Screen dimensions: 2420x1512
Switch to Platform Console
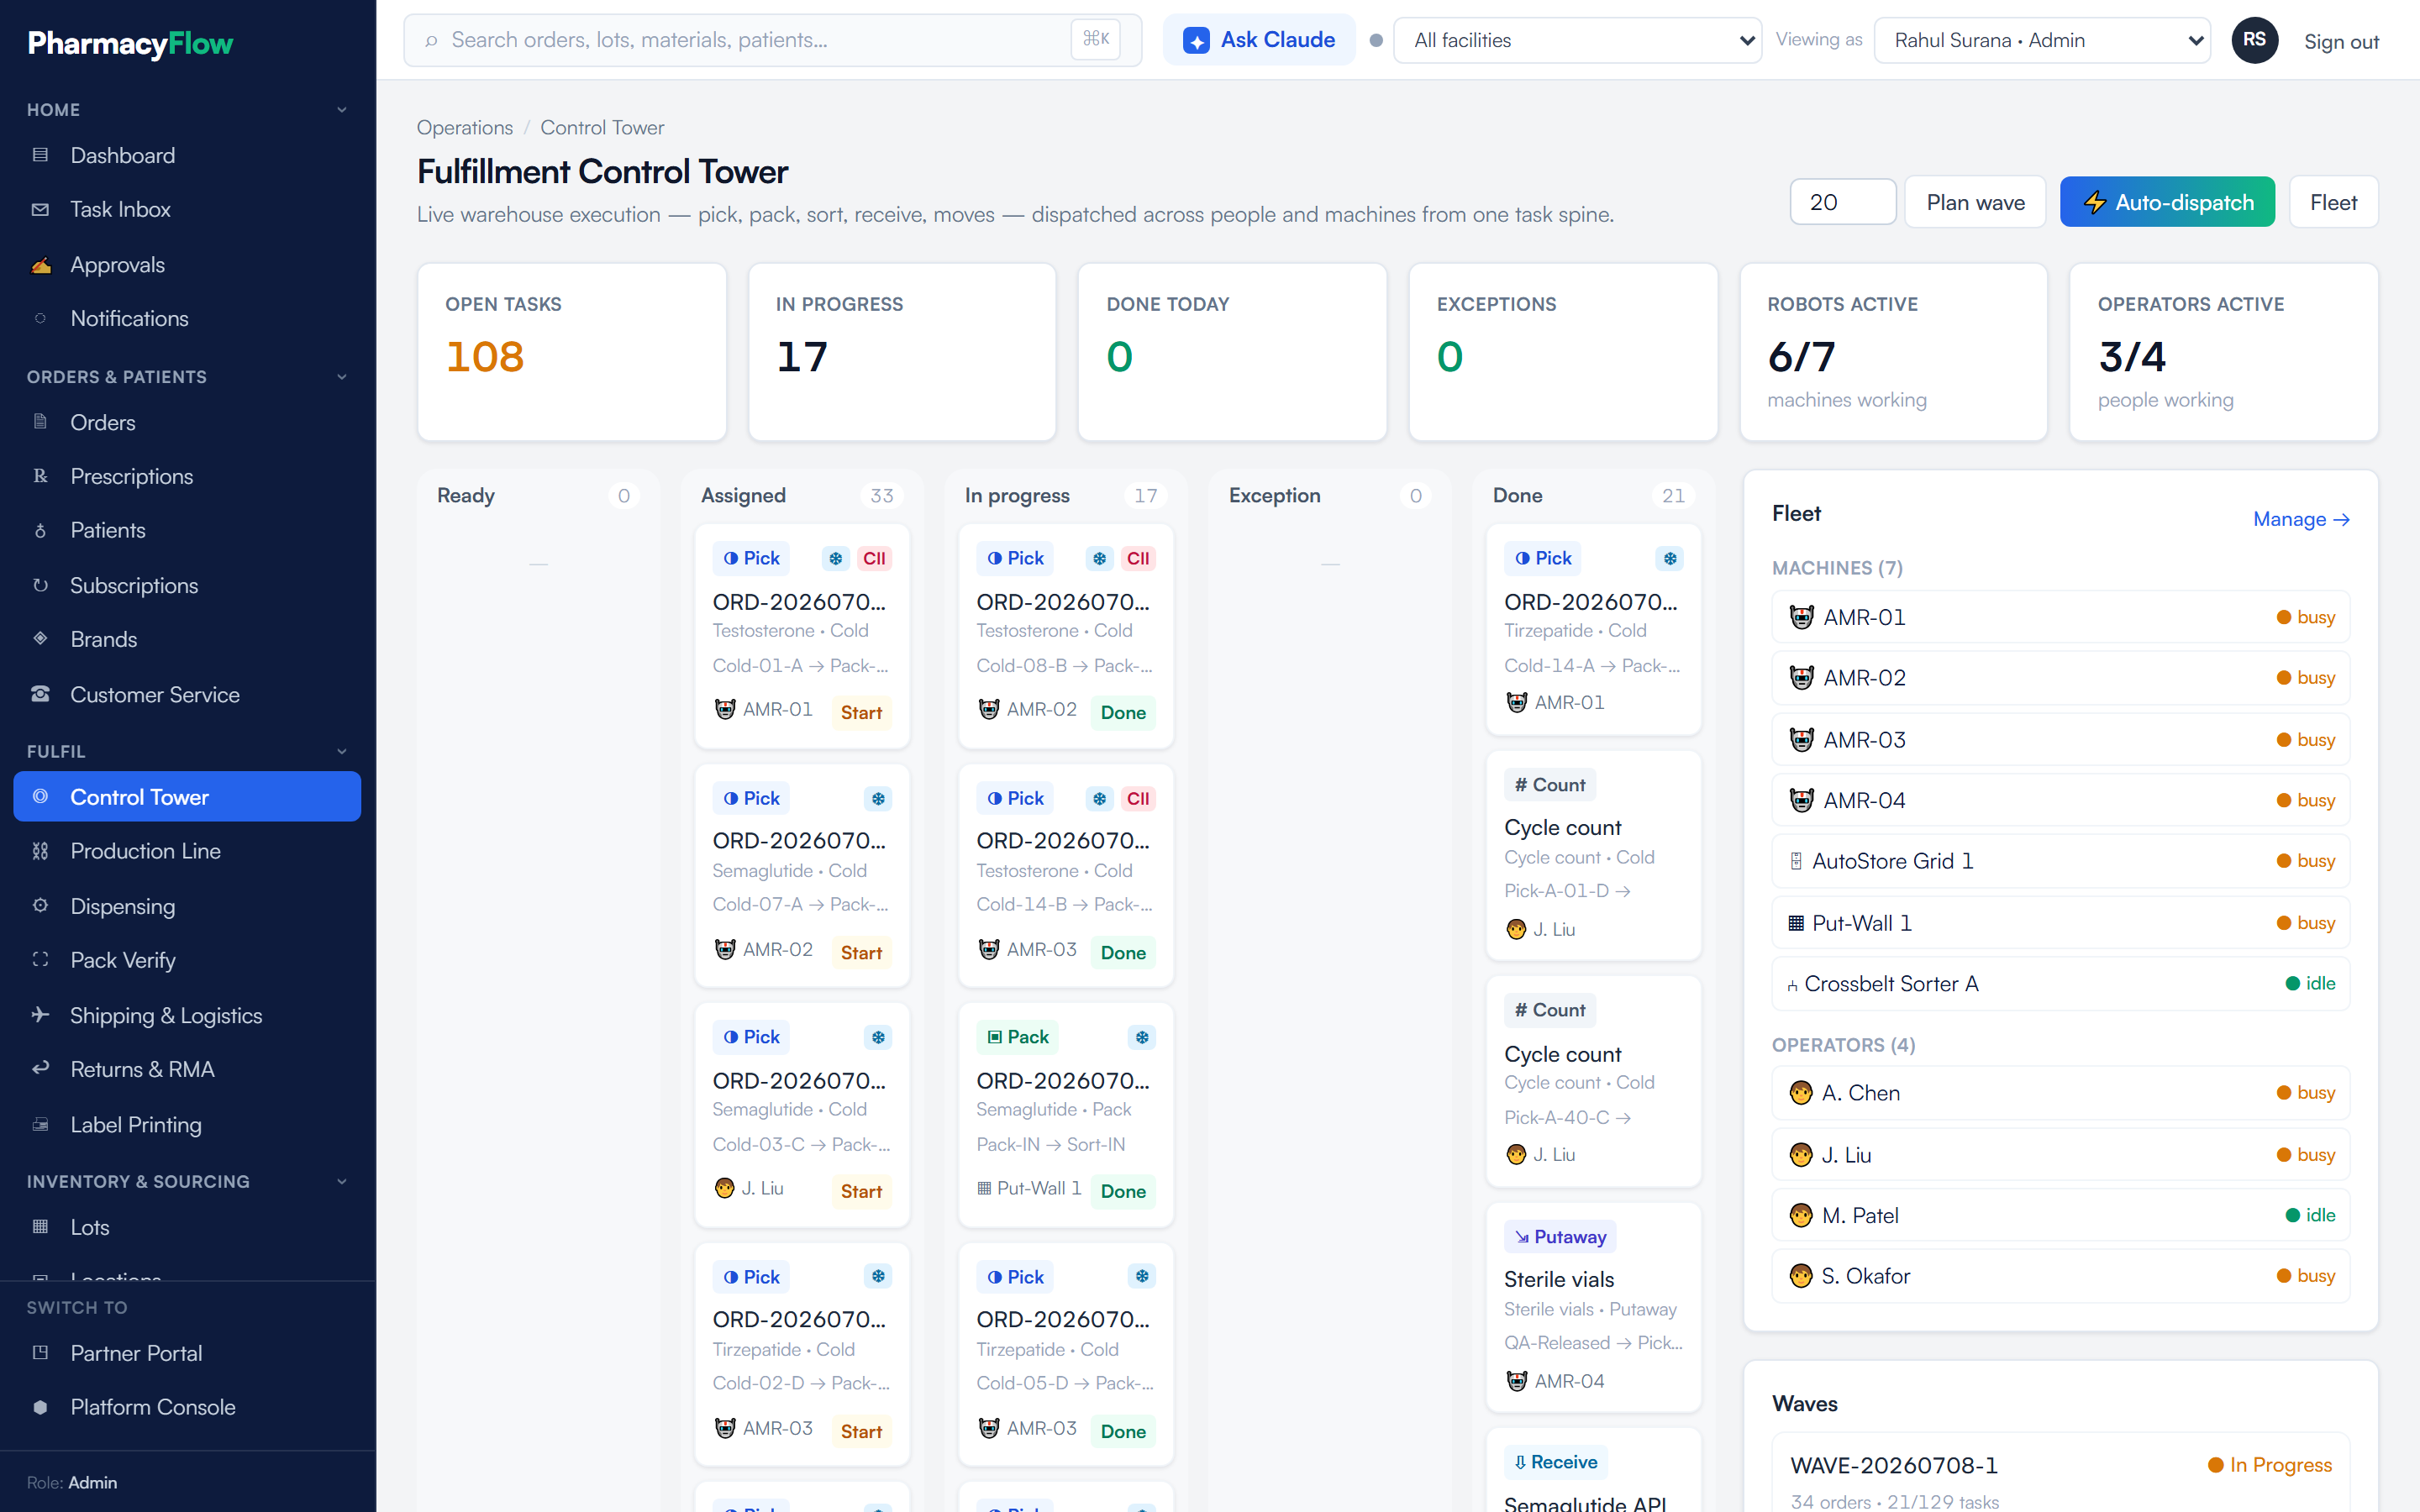tap(187, 1407)
